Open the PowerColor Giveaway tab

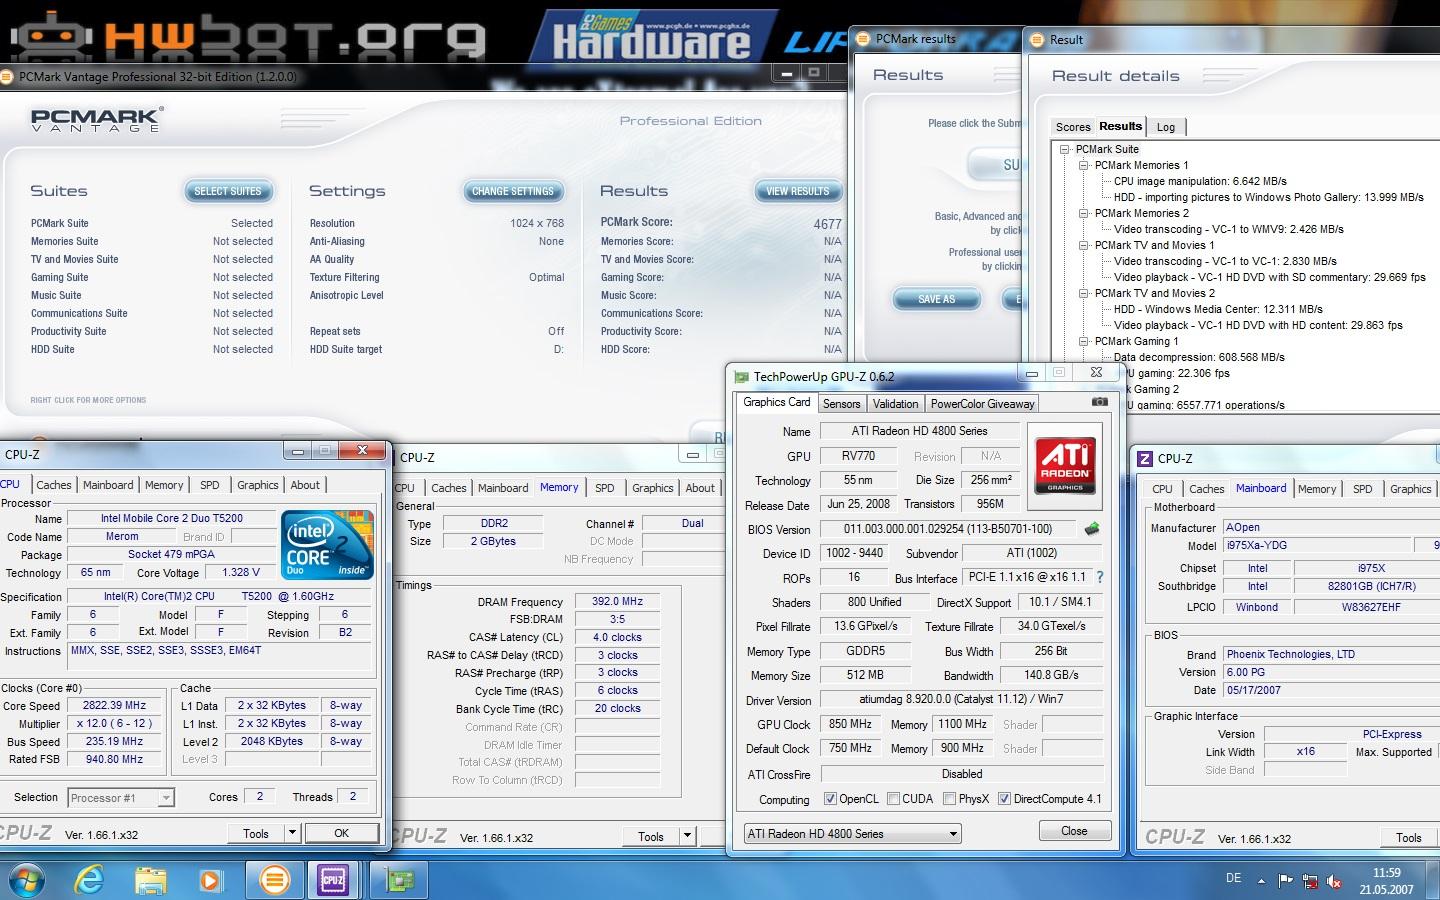tap(983, 404)
